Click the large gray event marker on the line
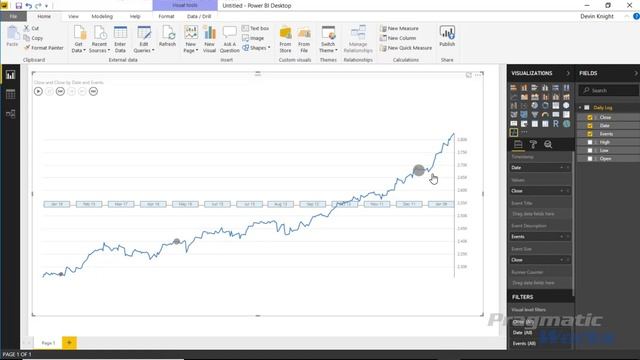 coord(419,170)
